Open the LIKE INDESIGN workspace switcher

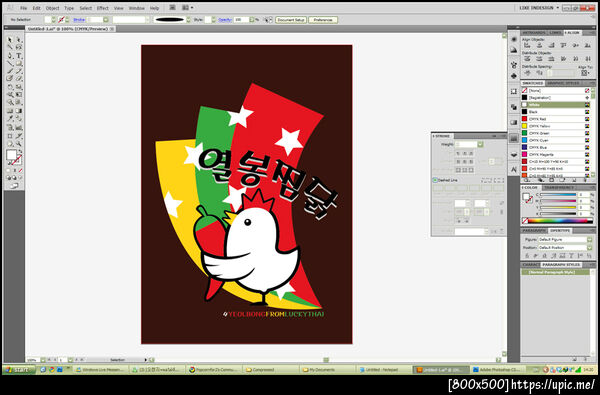(539, 8)
